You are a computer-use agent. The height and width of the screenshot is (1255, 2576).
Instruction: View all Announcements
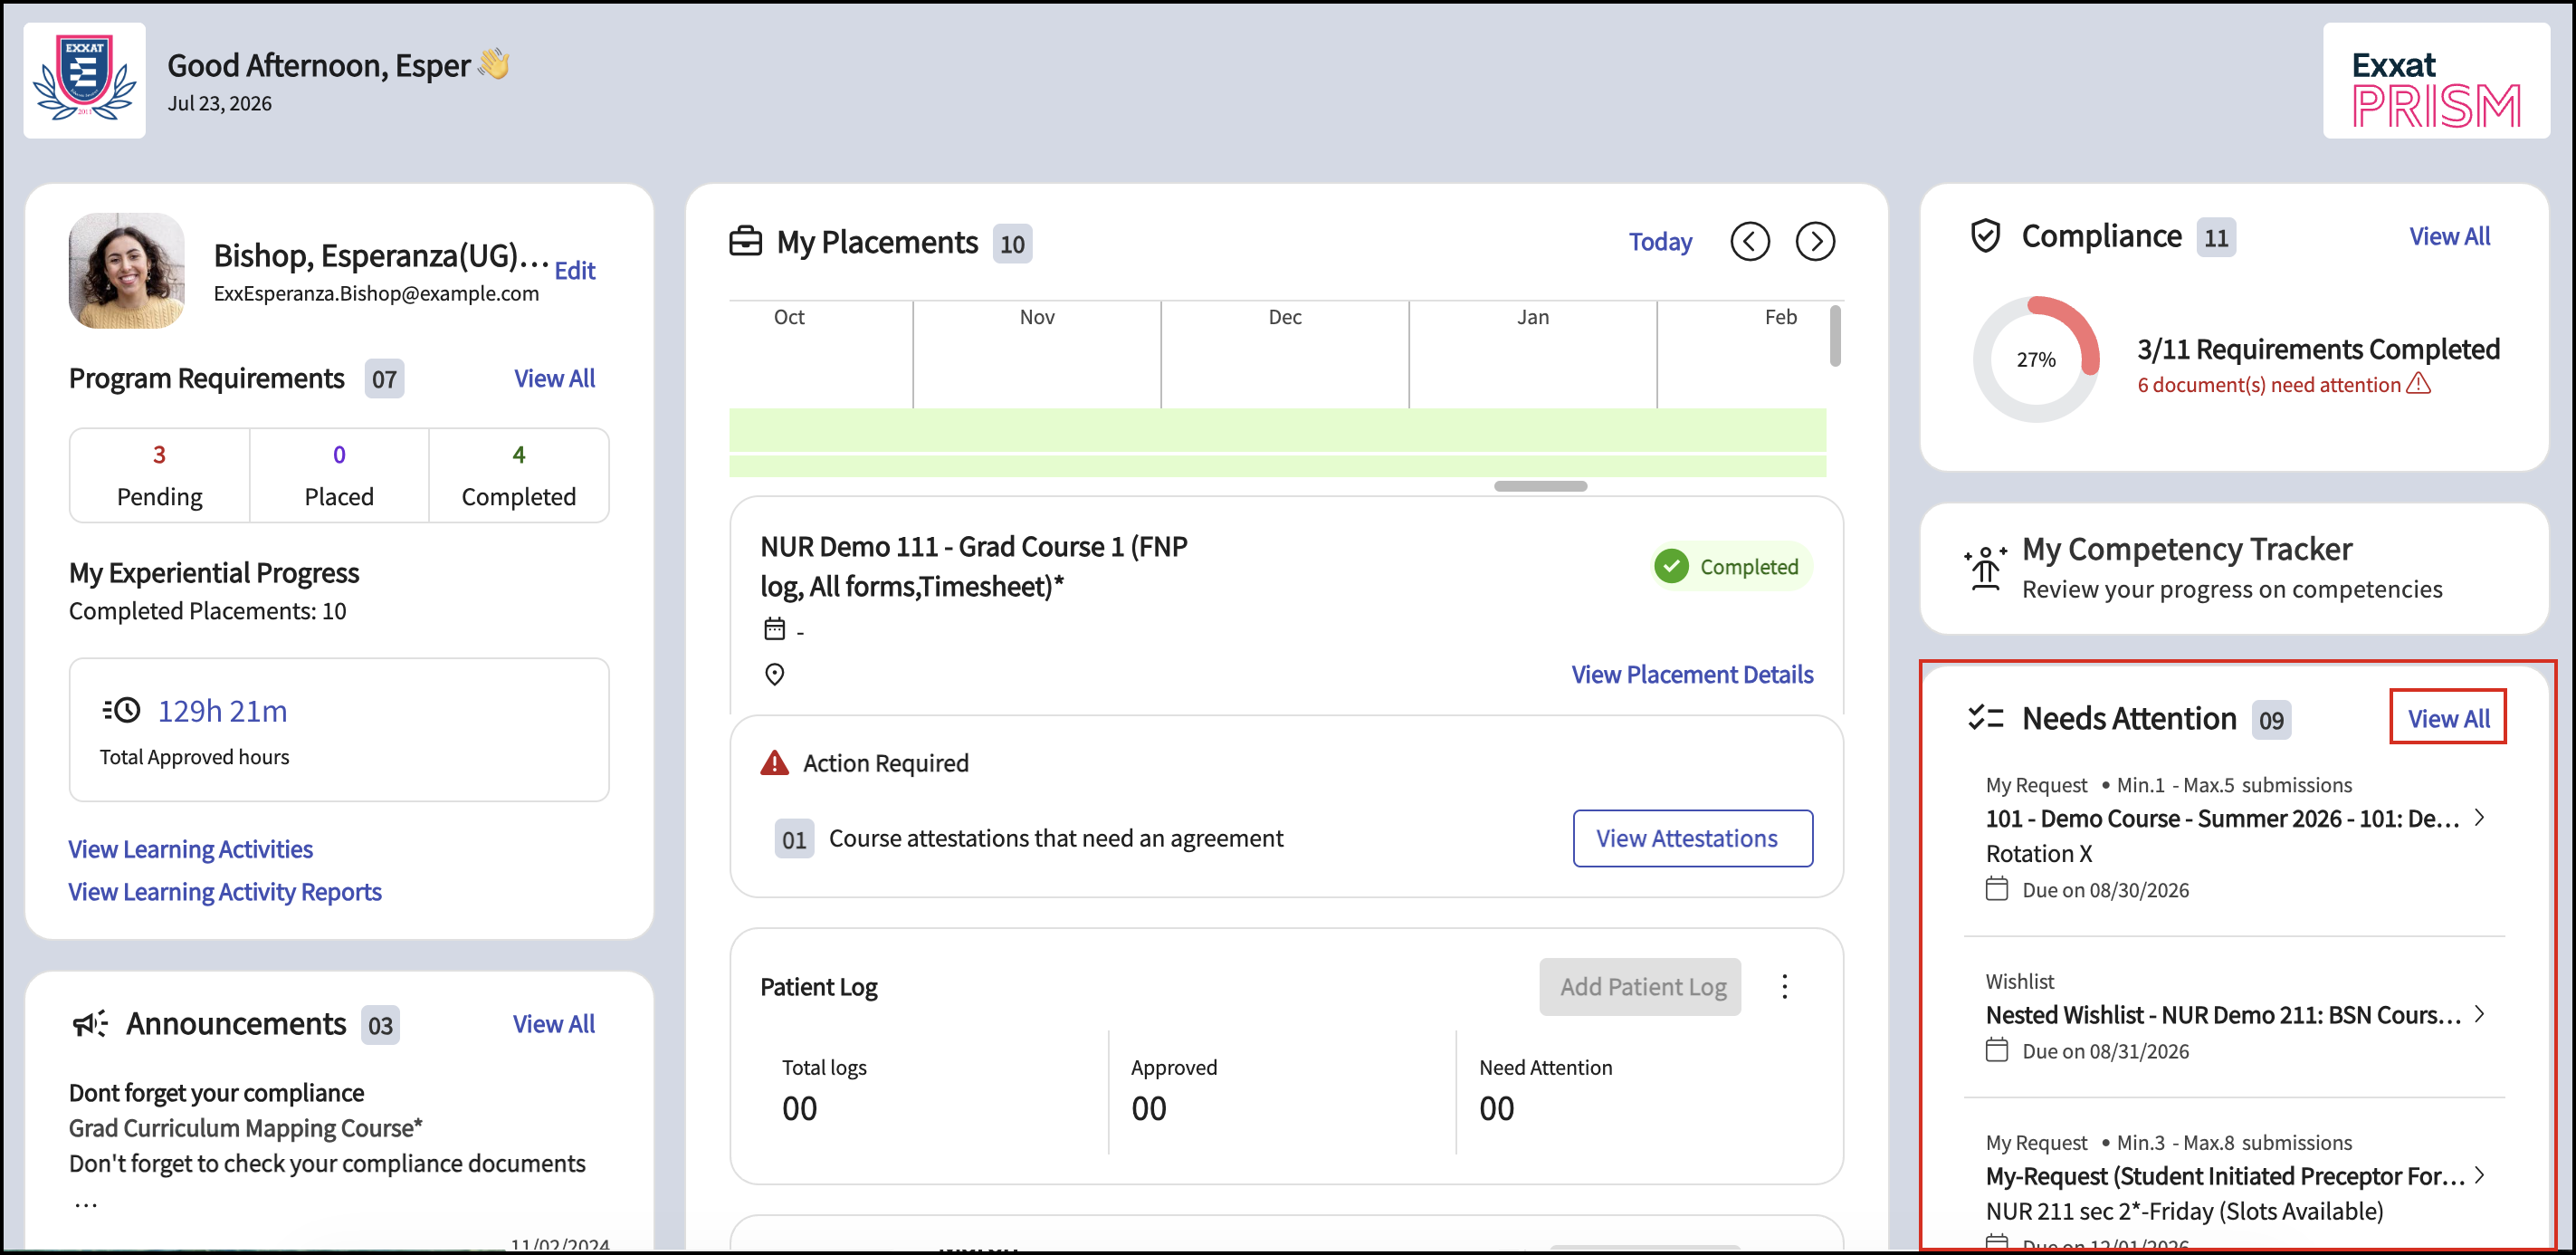click(553, 1024)
